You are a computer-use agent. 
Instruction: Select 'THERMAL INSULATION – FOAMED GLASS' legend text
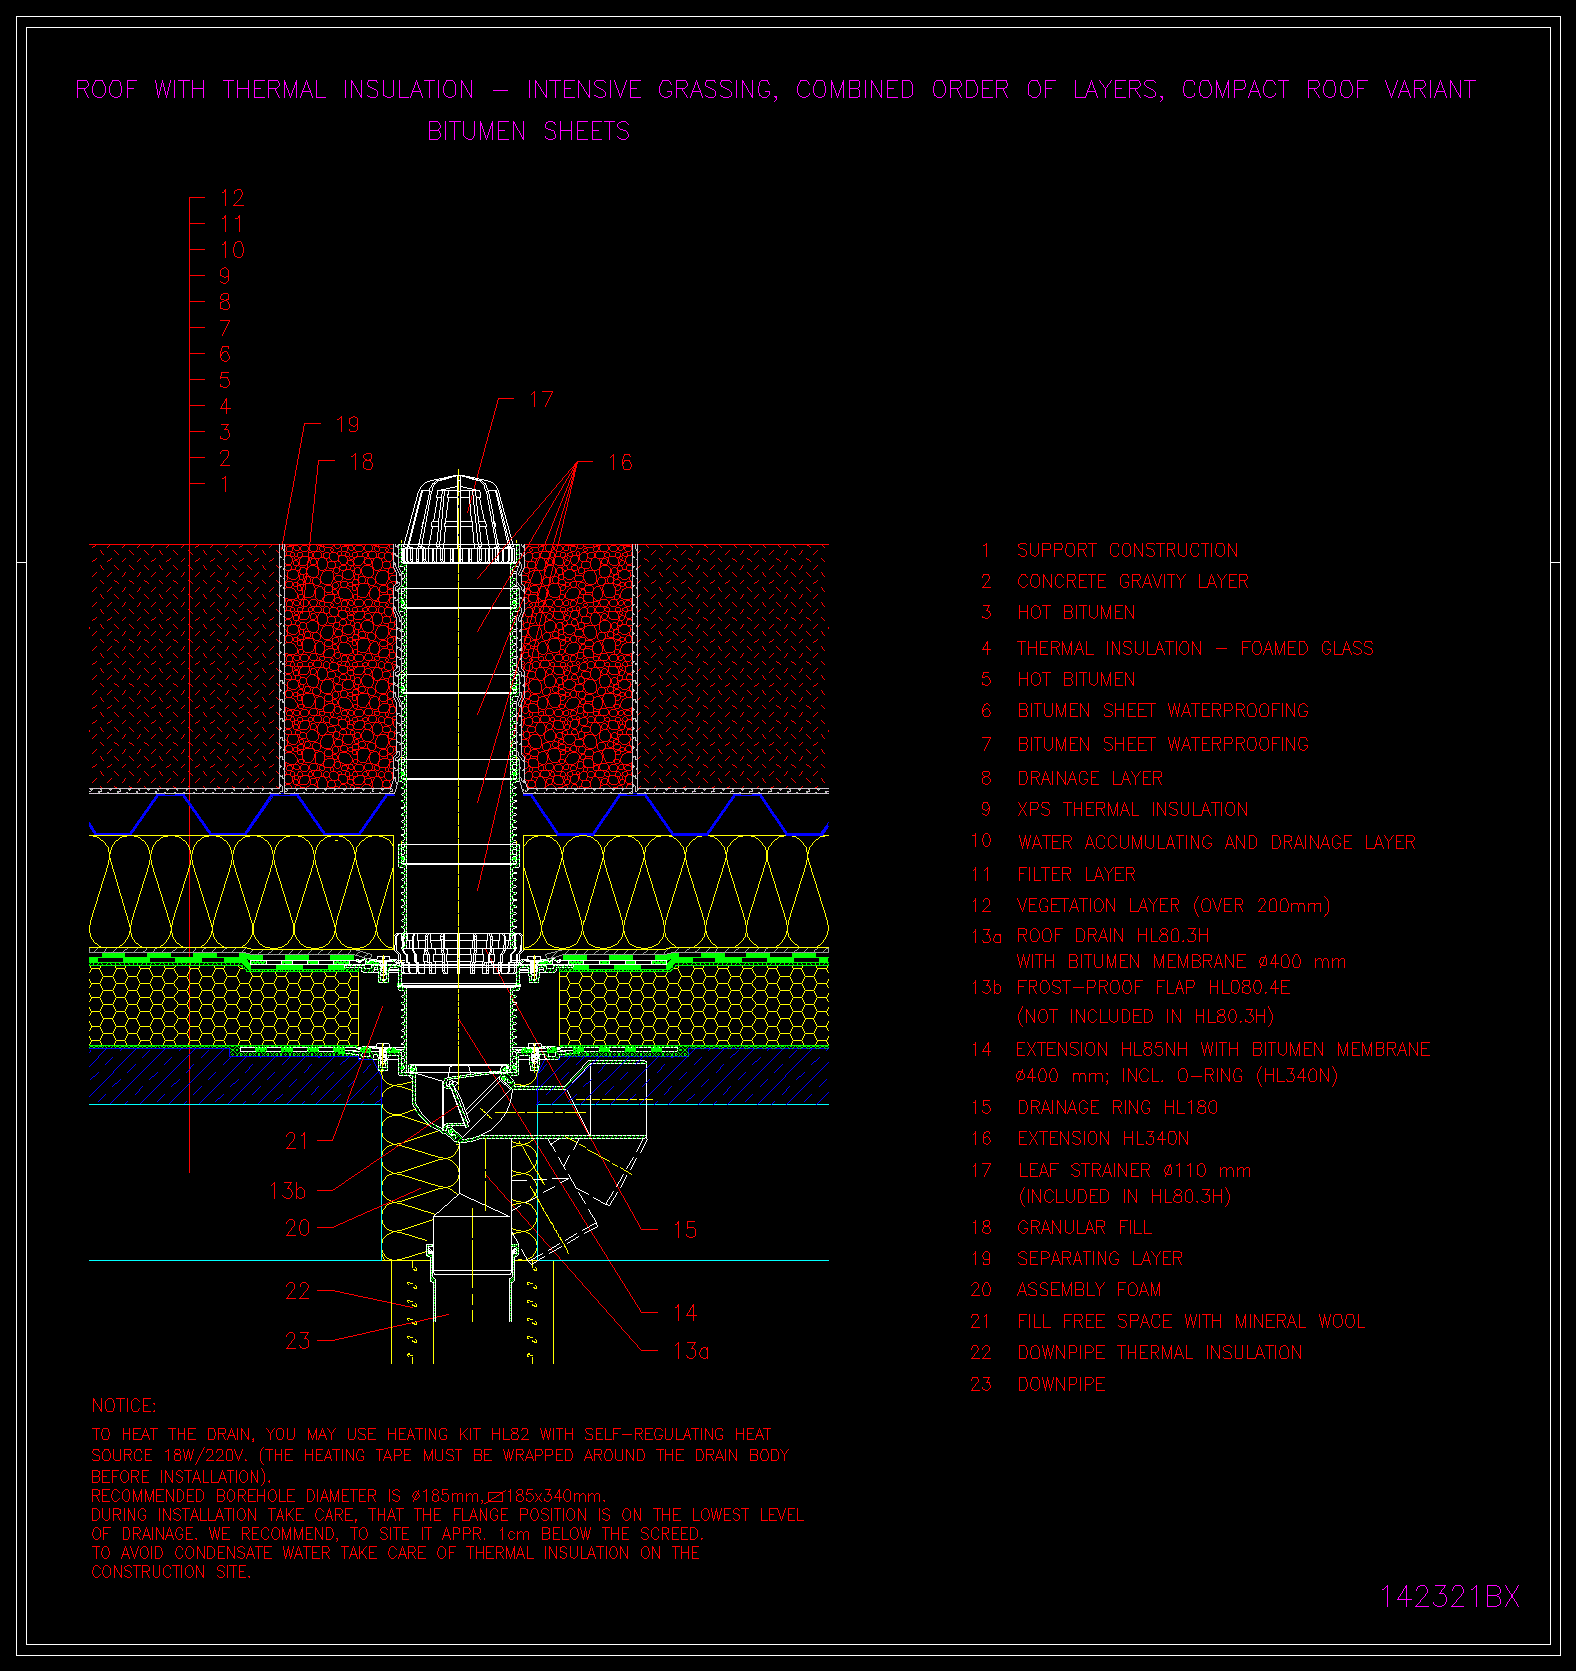point(1195,649)
